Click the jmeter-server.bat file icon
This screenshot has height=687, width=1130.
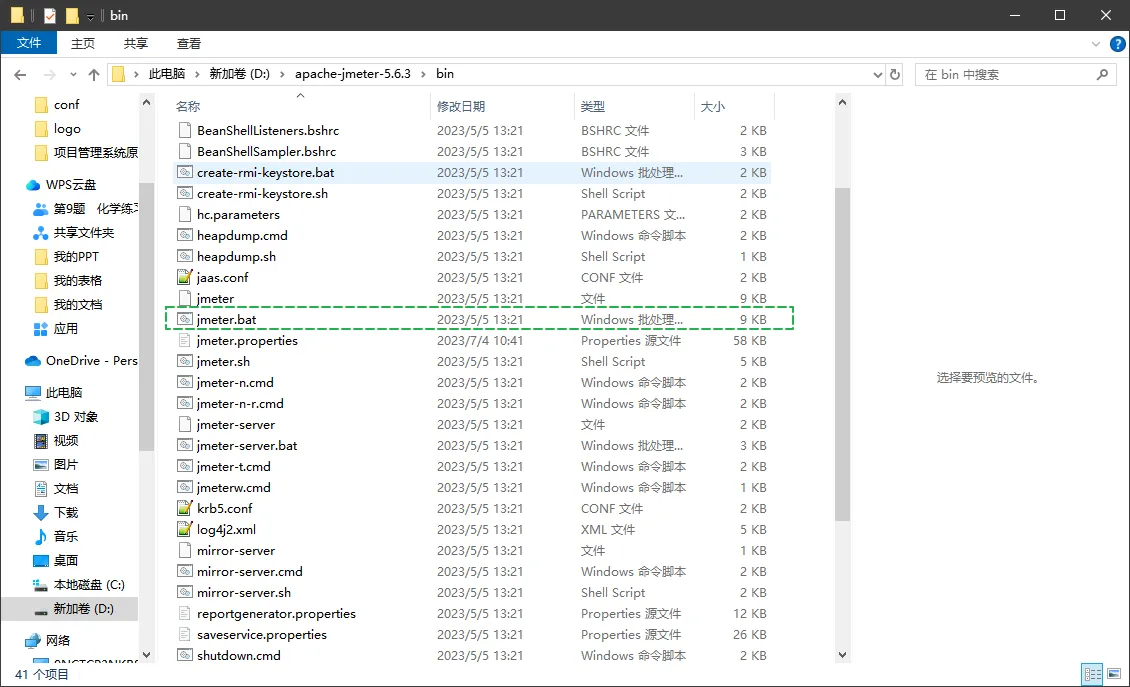click(185, 446)
